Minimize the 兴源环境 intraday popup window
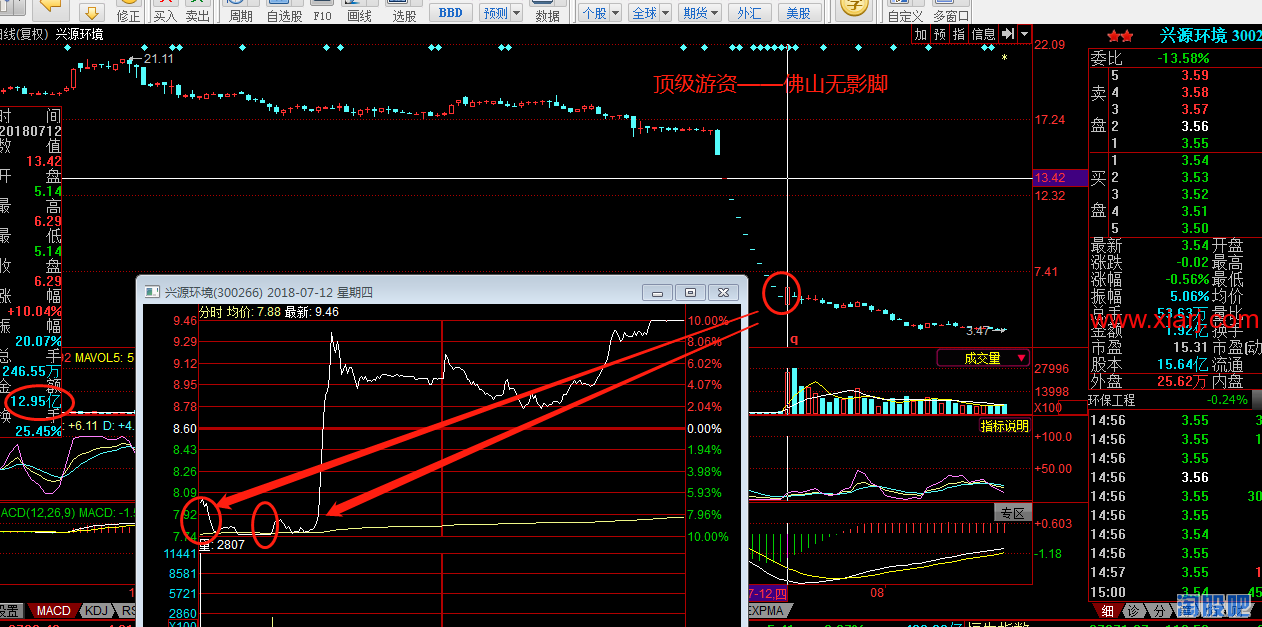The height and width of the screenshot is (627, 1262). 658,292
